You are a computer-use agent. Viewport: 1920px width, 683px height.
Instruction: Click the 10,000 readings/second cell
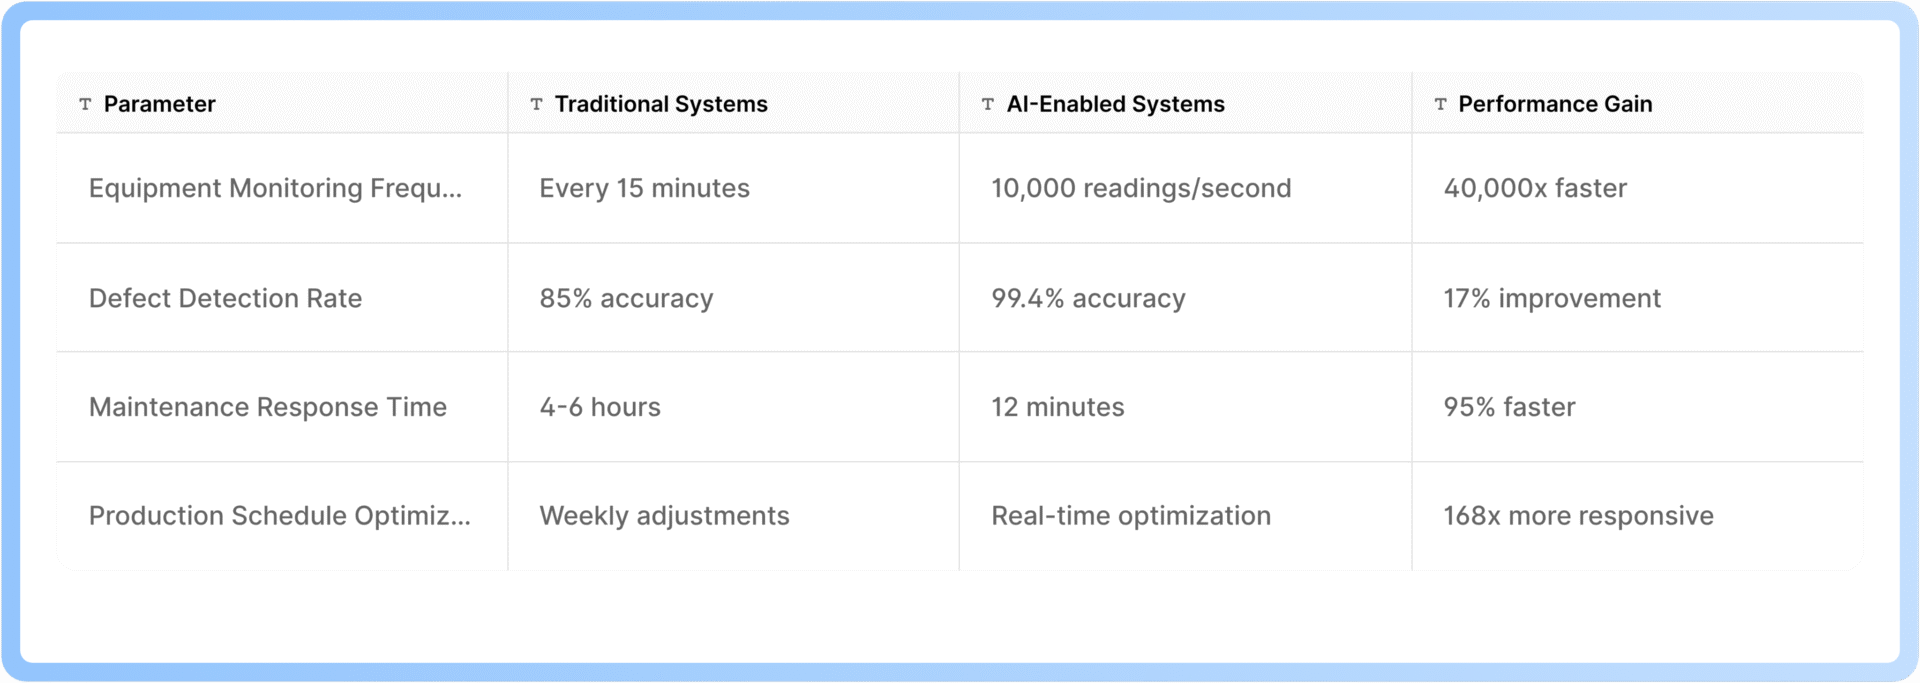[1141, 188]
